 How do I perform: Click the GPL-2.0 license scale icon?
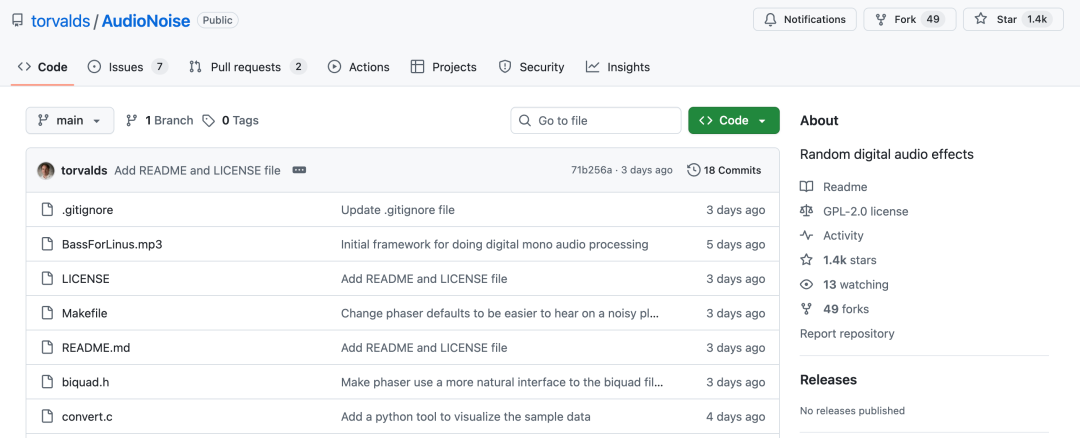click(x=807, y=211)
